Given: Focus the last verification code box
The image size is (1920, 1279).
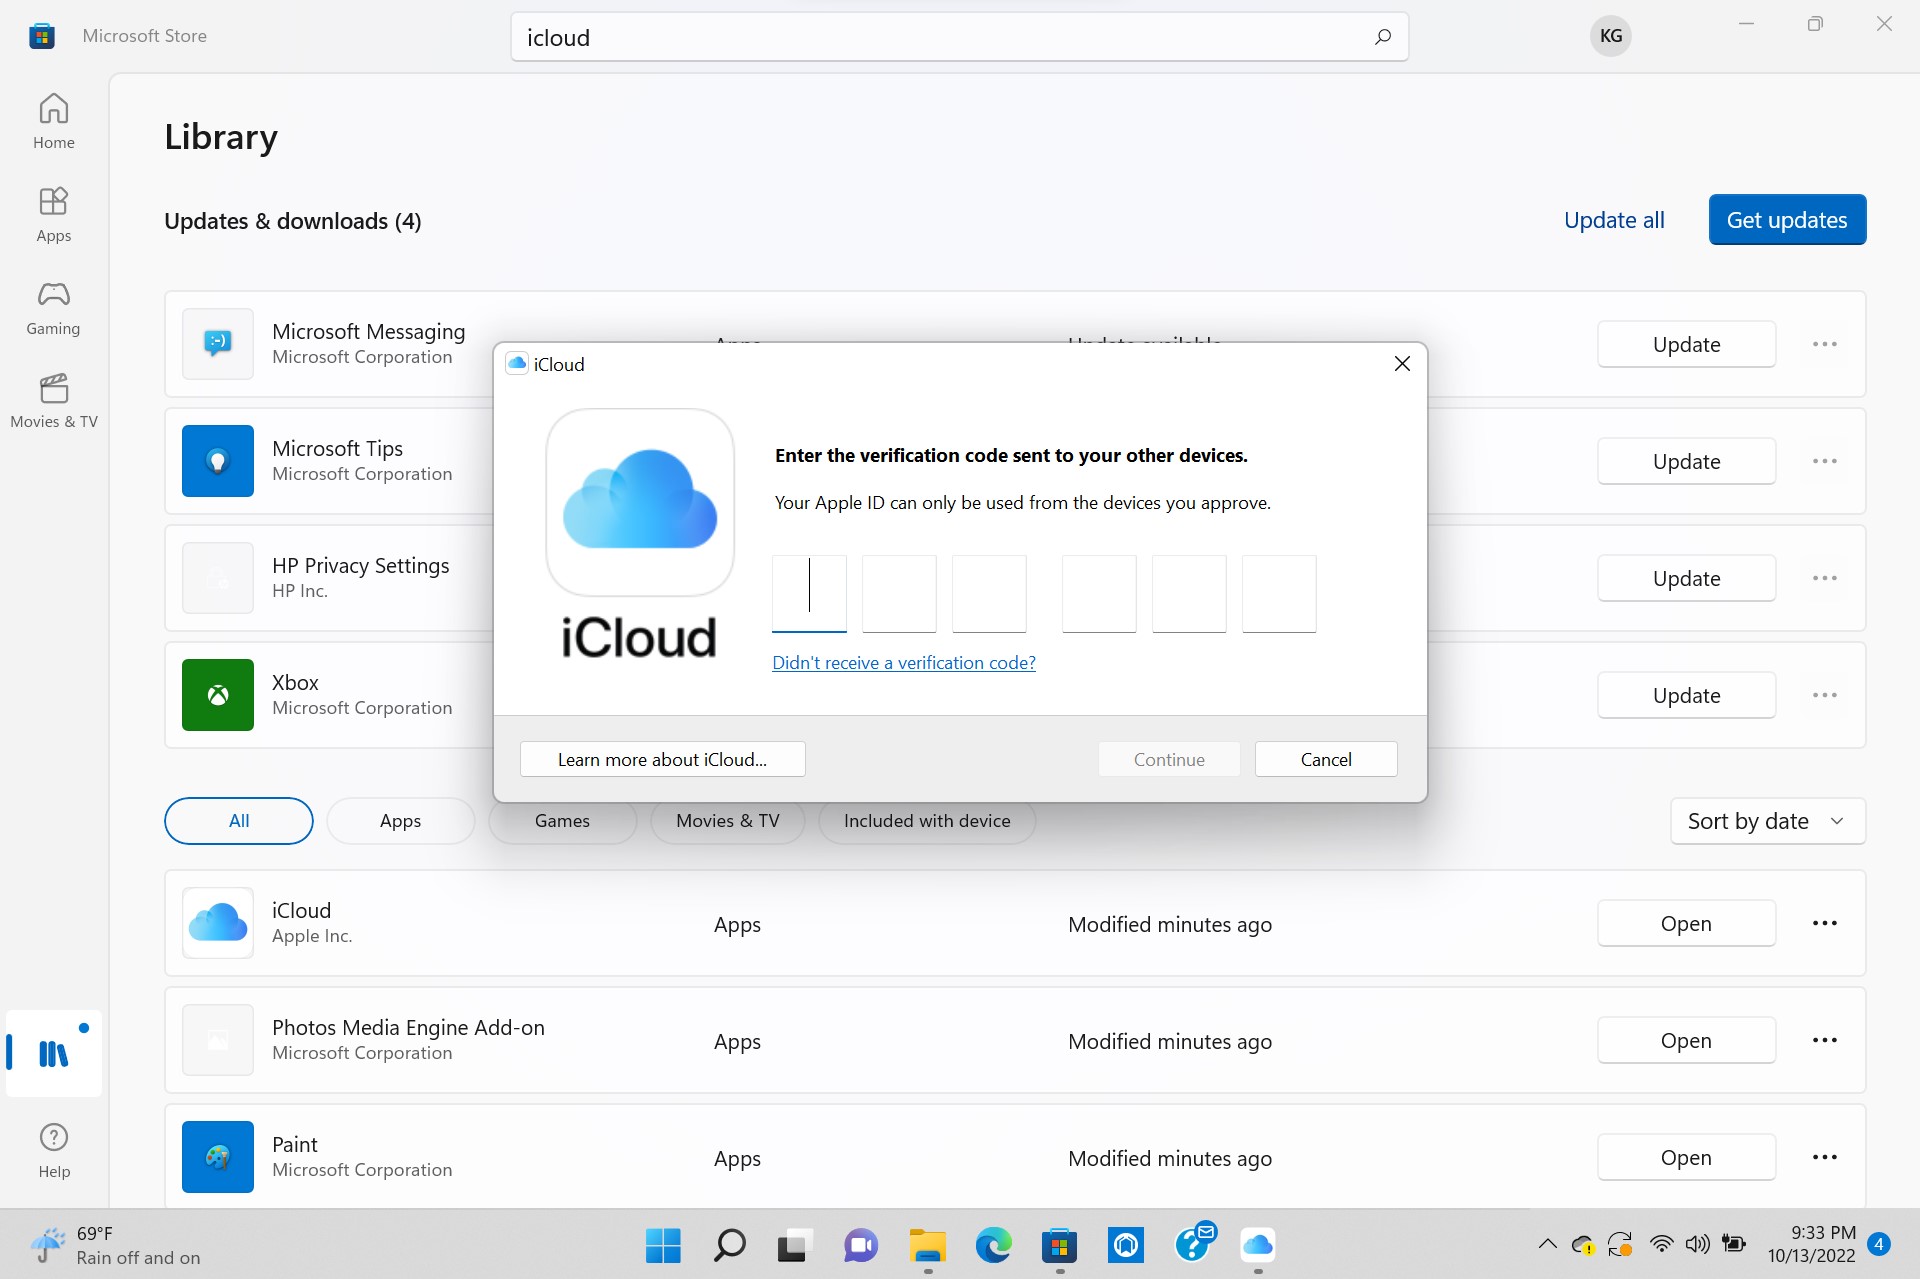Looking at the screenshot, I should (1279, 594).
